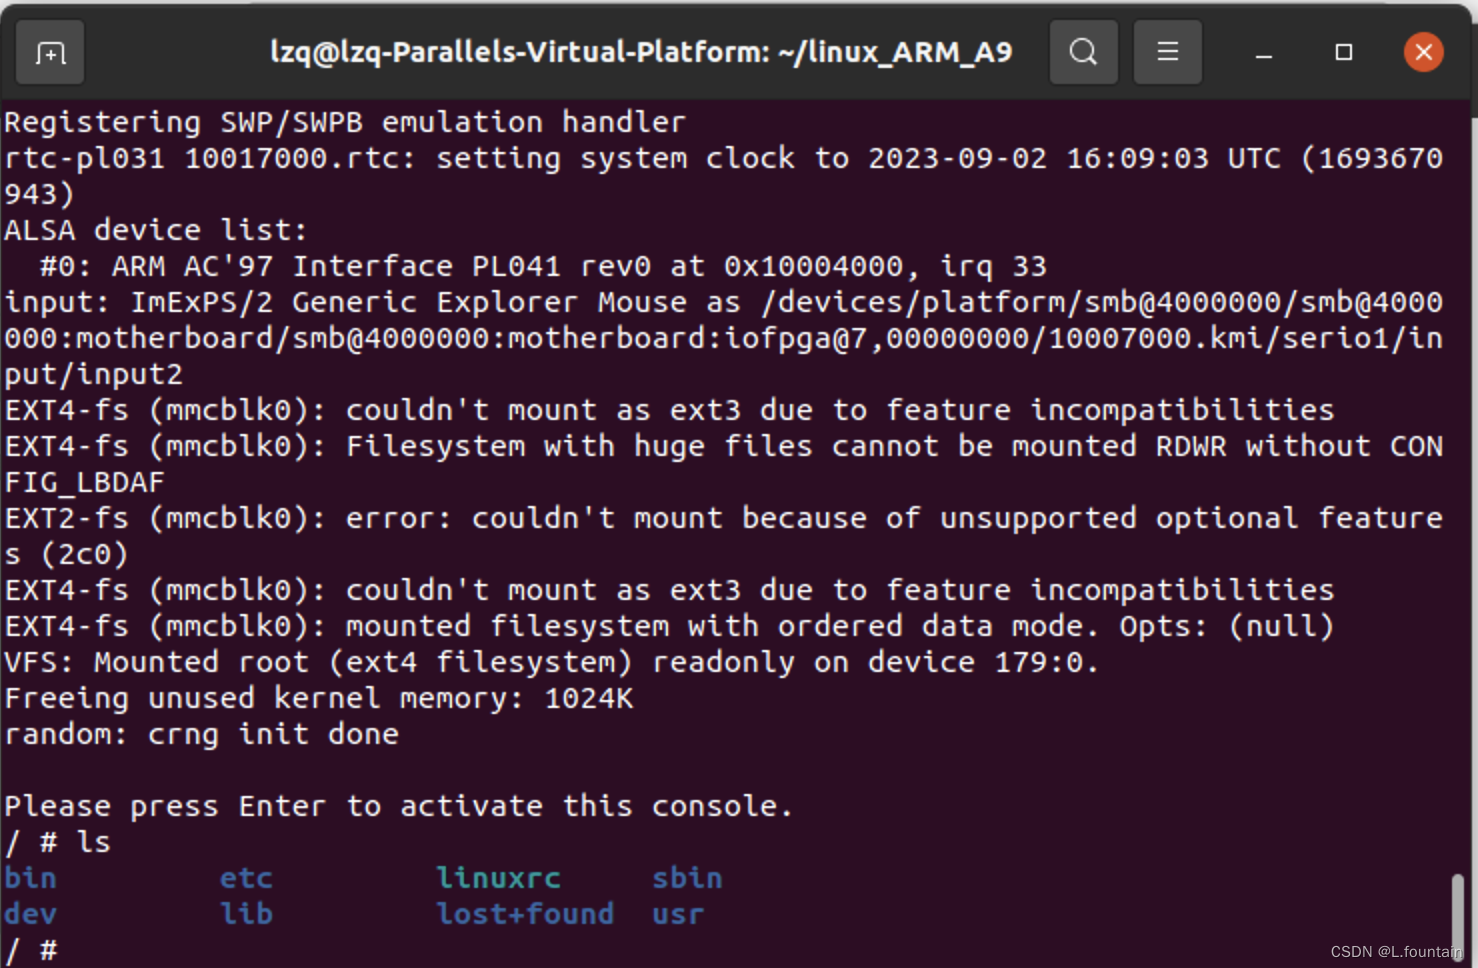Minimize the terminal window
The width and height of the screenshot is (1478, 968).
tap(1262, 52)
